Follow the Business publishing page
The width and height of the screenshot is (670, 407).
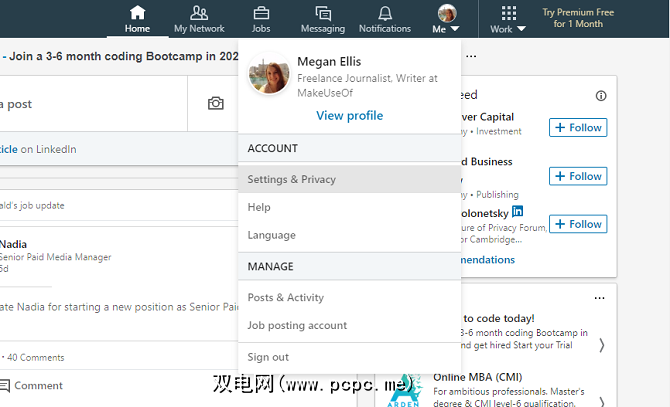pyautogui.click(x=578, y=176)
